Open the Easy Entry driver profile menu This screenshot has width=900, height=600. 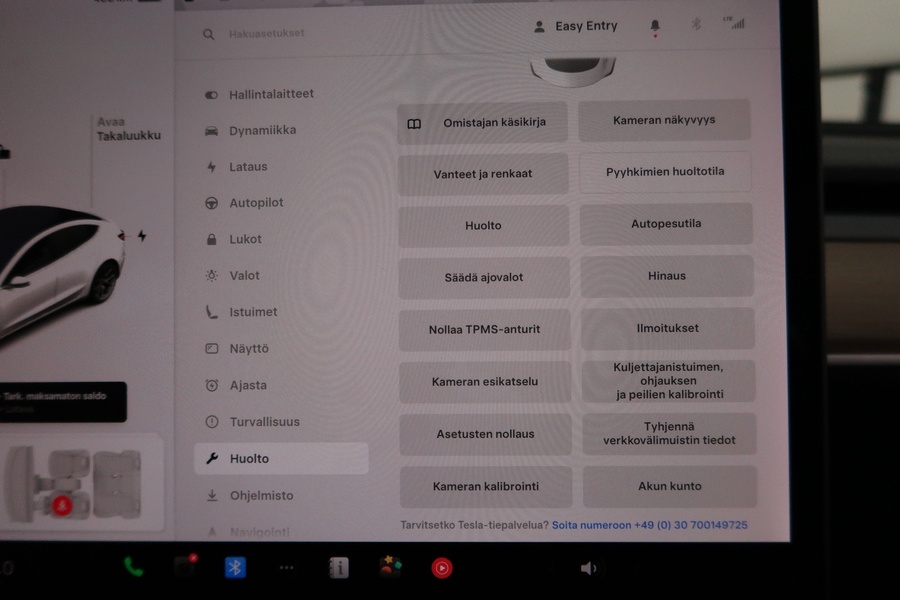coord(576,26)
